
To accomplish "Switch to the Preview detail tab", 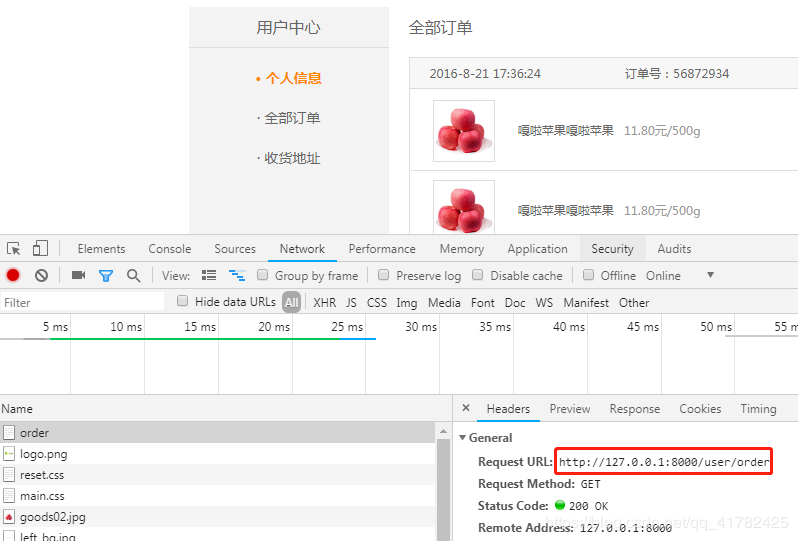I will pyautogui.click(x=569, y=409).
